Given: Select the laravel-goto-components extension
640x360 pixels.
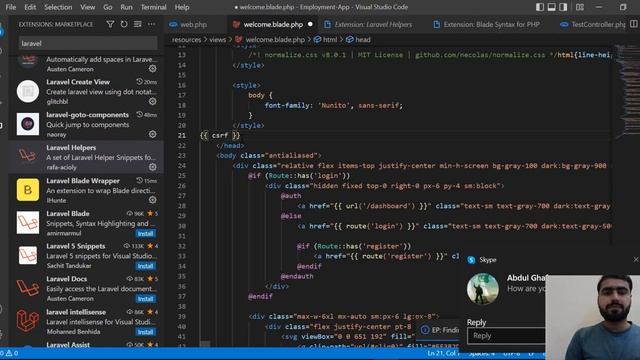Looking at the screenshot, I should [x=87, y=124].
